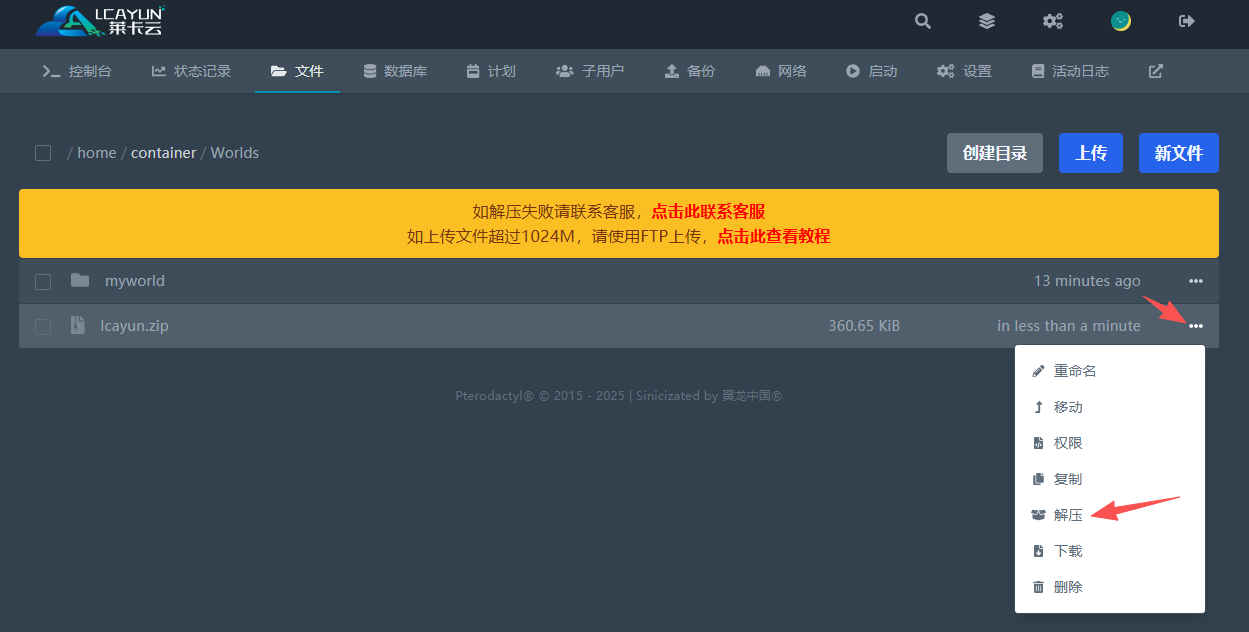Screen dimensions: 1249x632
Task: Click the 新文件 new file button
Action: pos(1179,153)
